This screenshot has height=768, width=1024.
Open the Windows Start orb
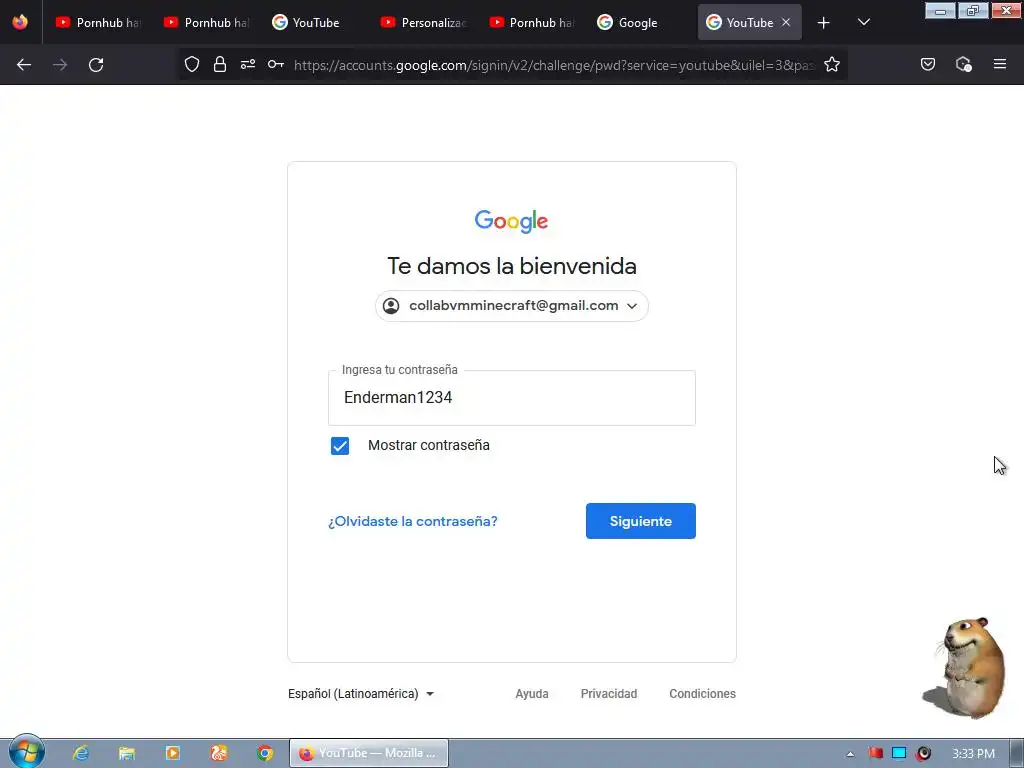(x=27, y=752)
